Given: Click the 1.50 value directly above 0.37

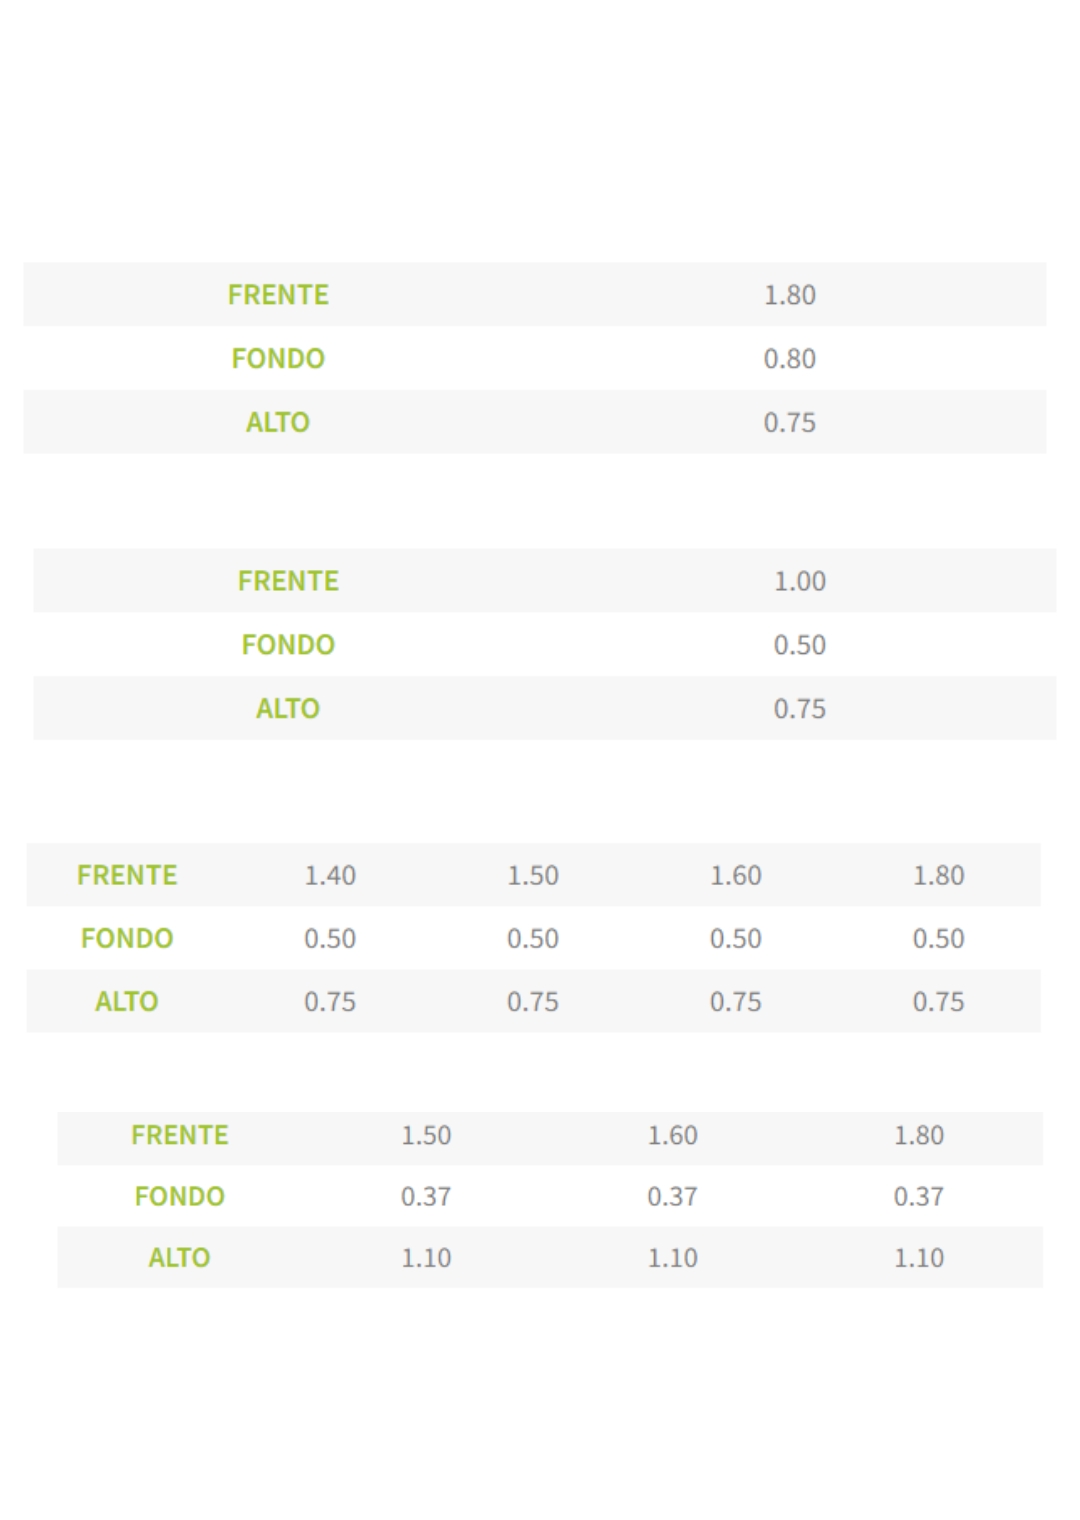Looking at the screenshot, I should point(426,1135).
